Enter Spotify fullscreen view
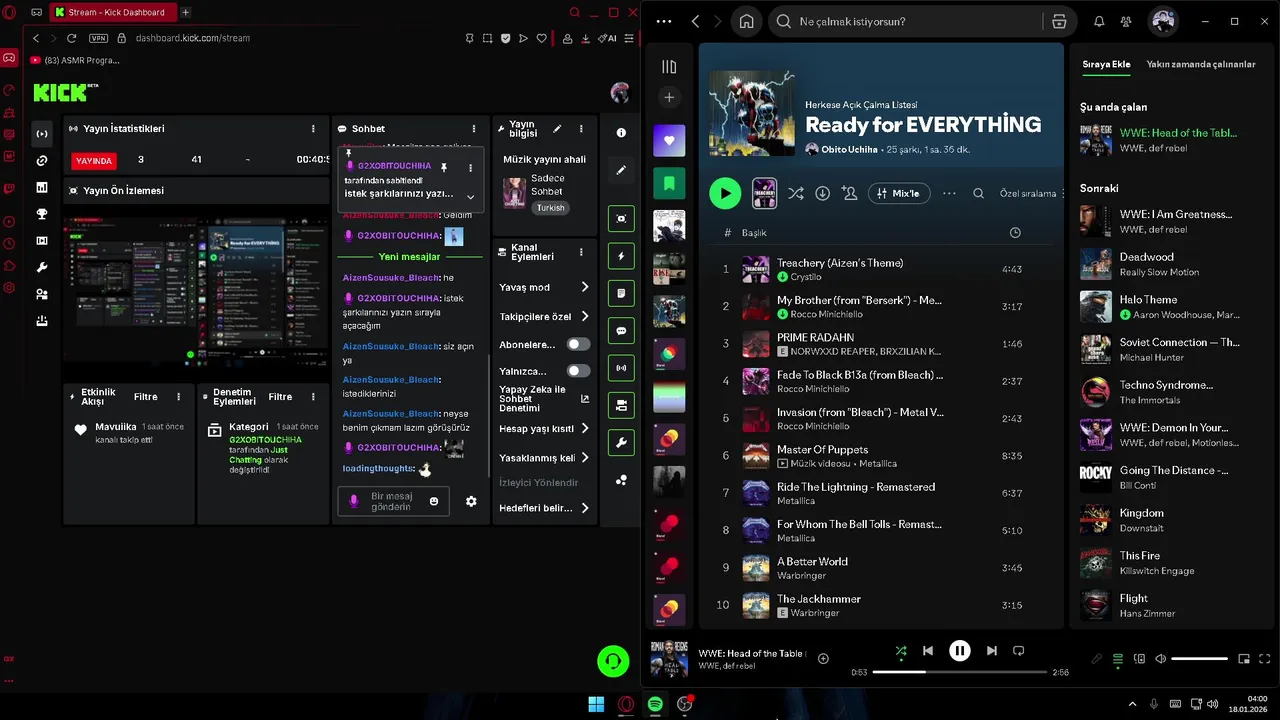Viewport: 1280px width, 720px height. (x=1265, y=659)
